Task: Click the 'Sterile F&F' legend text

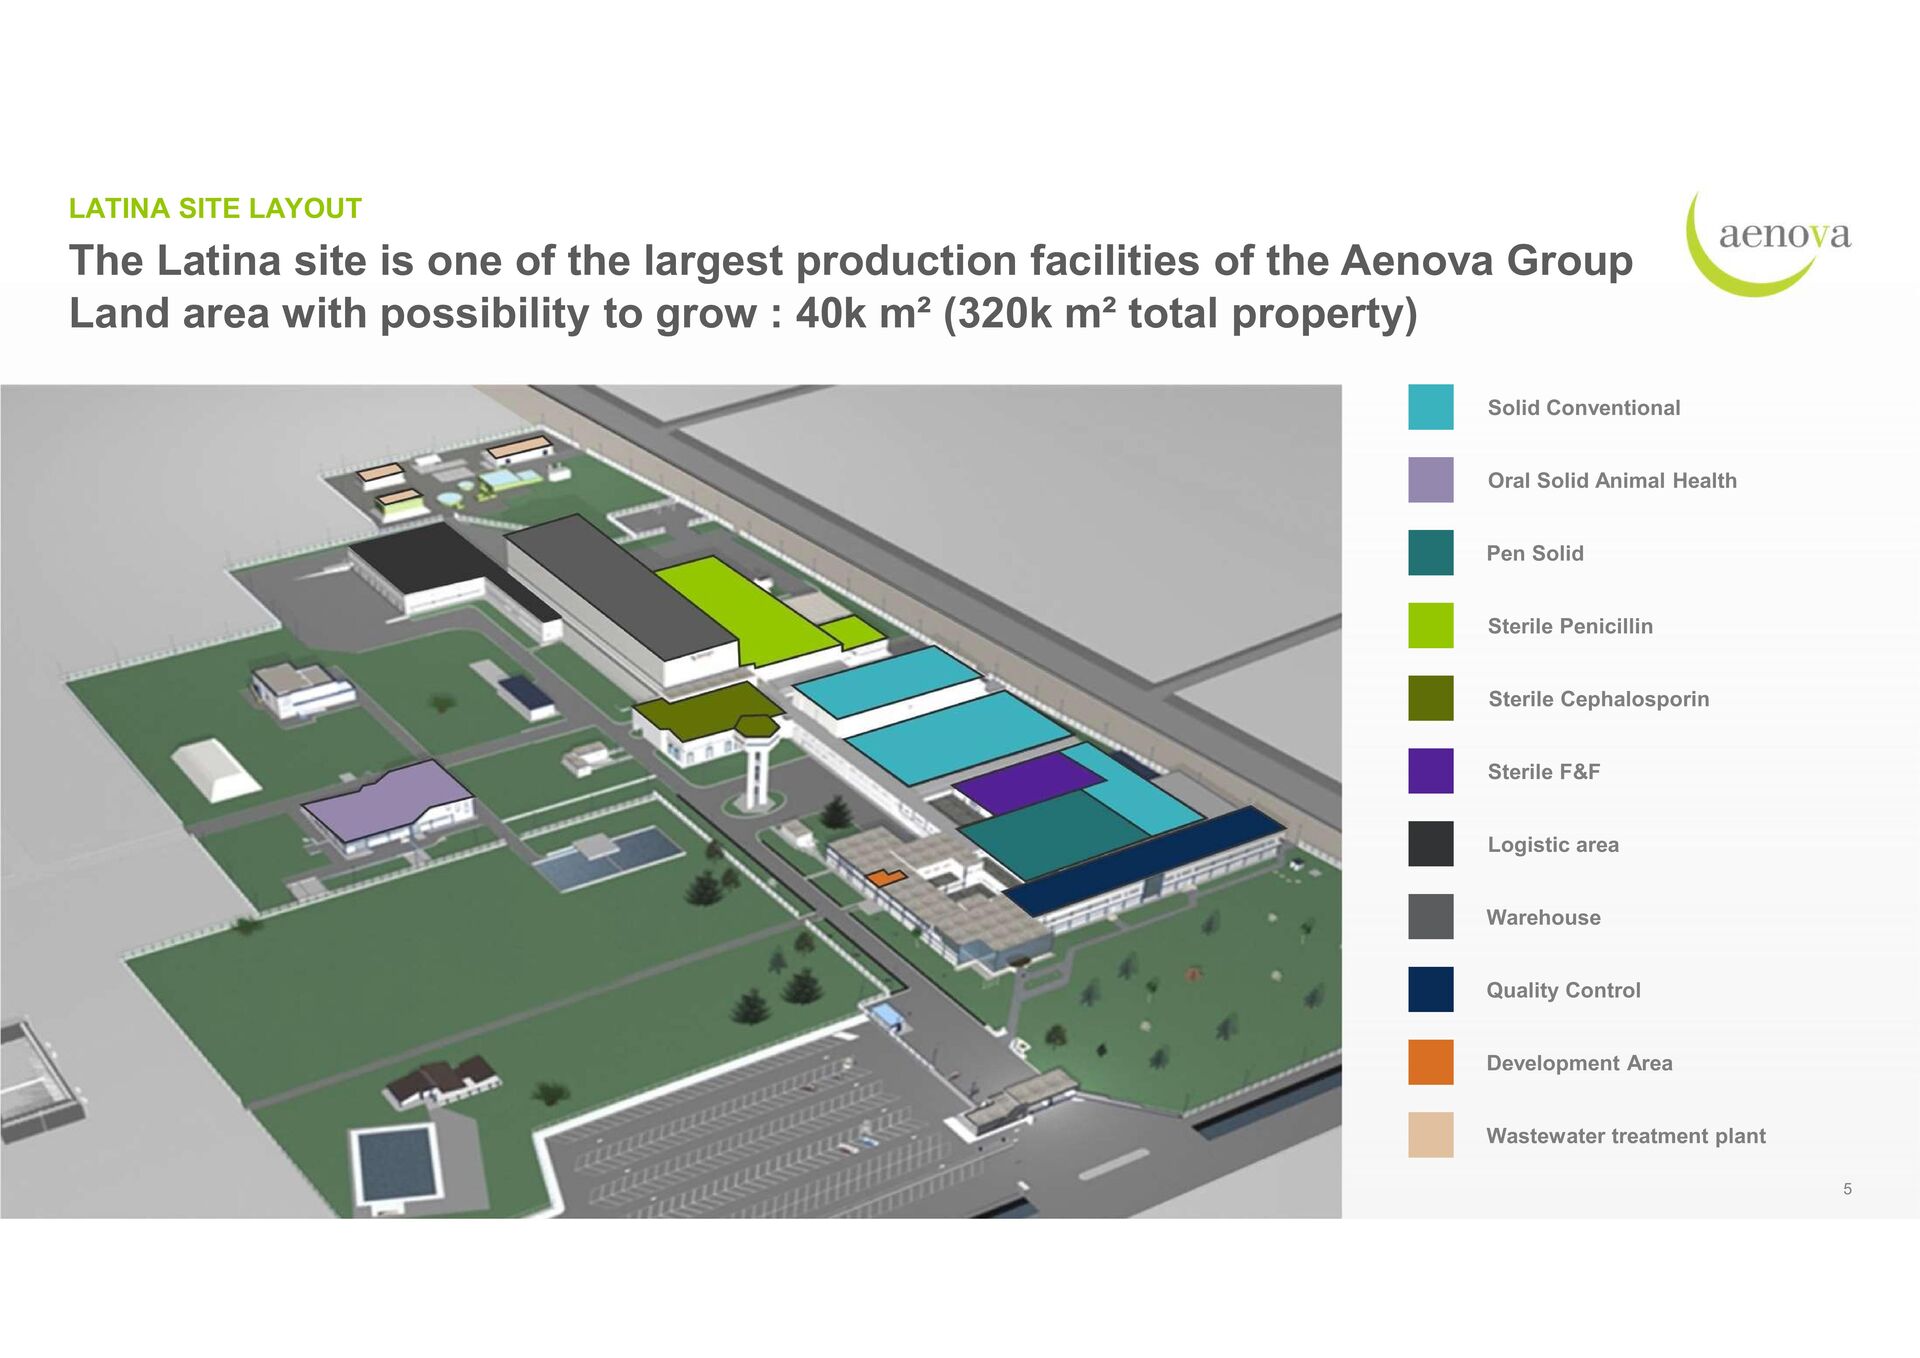Action: point(1543,772)
